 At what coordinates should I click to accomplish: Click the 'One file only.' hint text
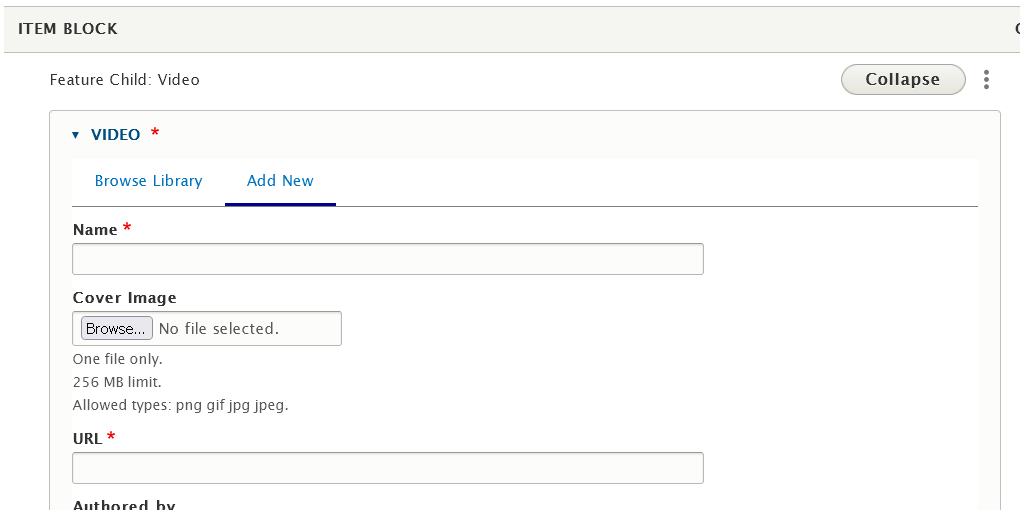click(x=117, y=359)
